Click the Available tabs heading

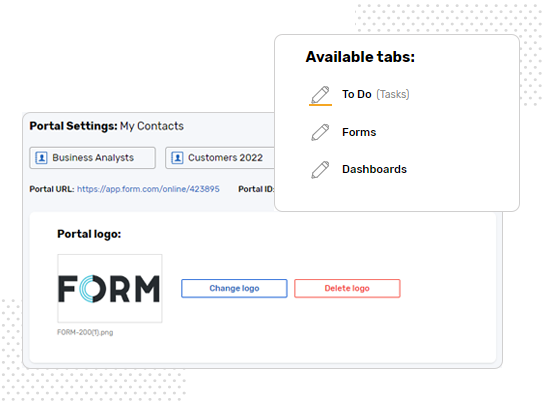[x=360, y=57]
